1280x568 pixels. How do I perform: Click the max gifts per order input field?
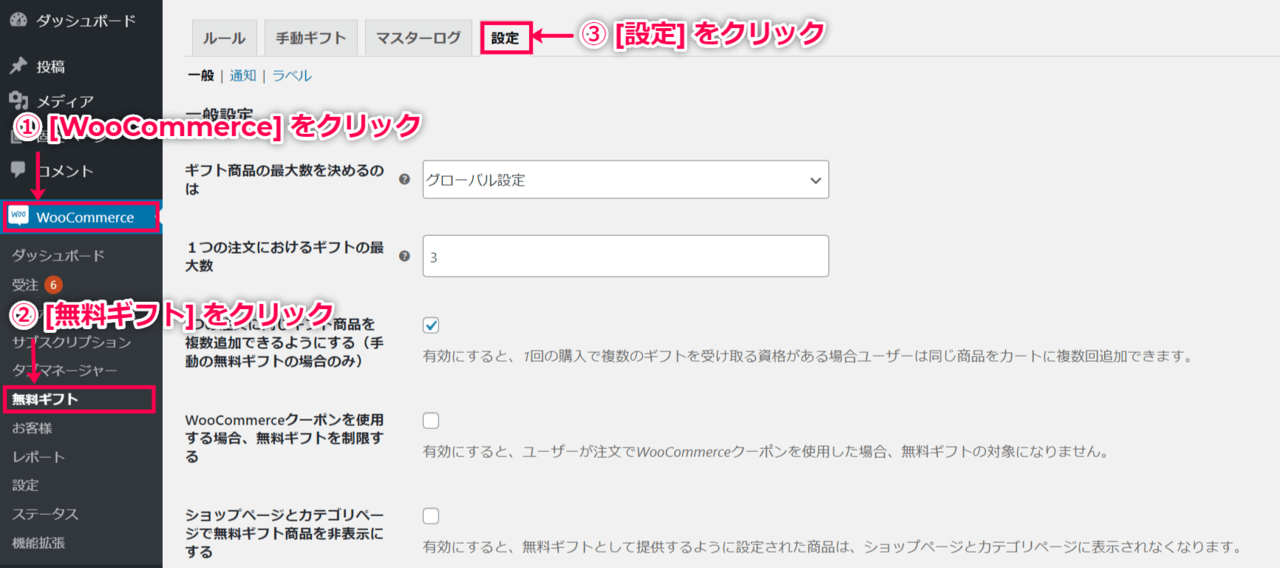(626, 256)
